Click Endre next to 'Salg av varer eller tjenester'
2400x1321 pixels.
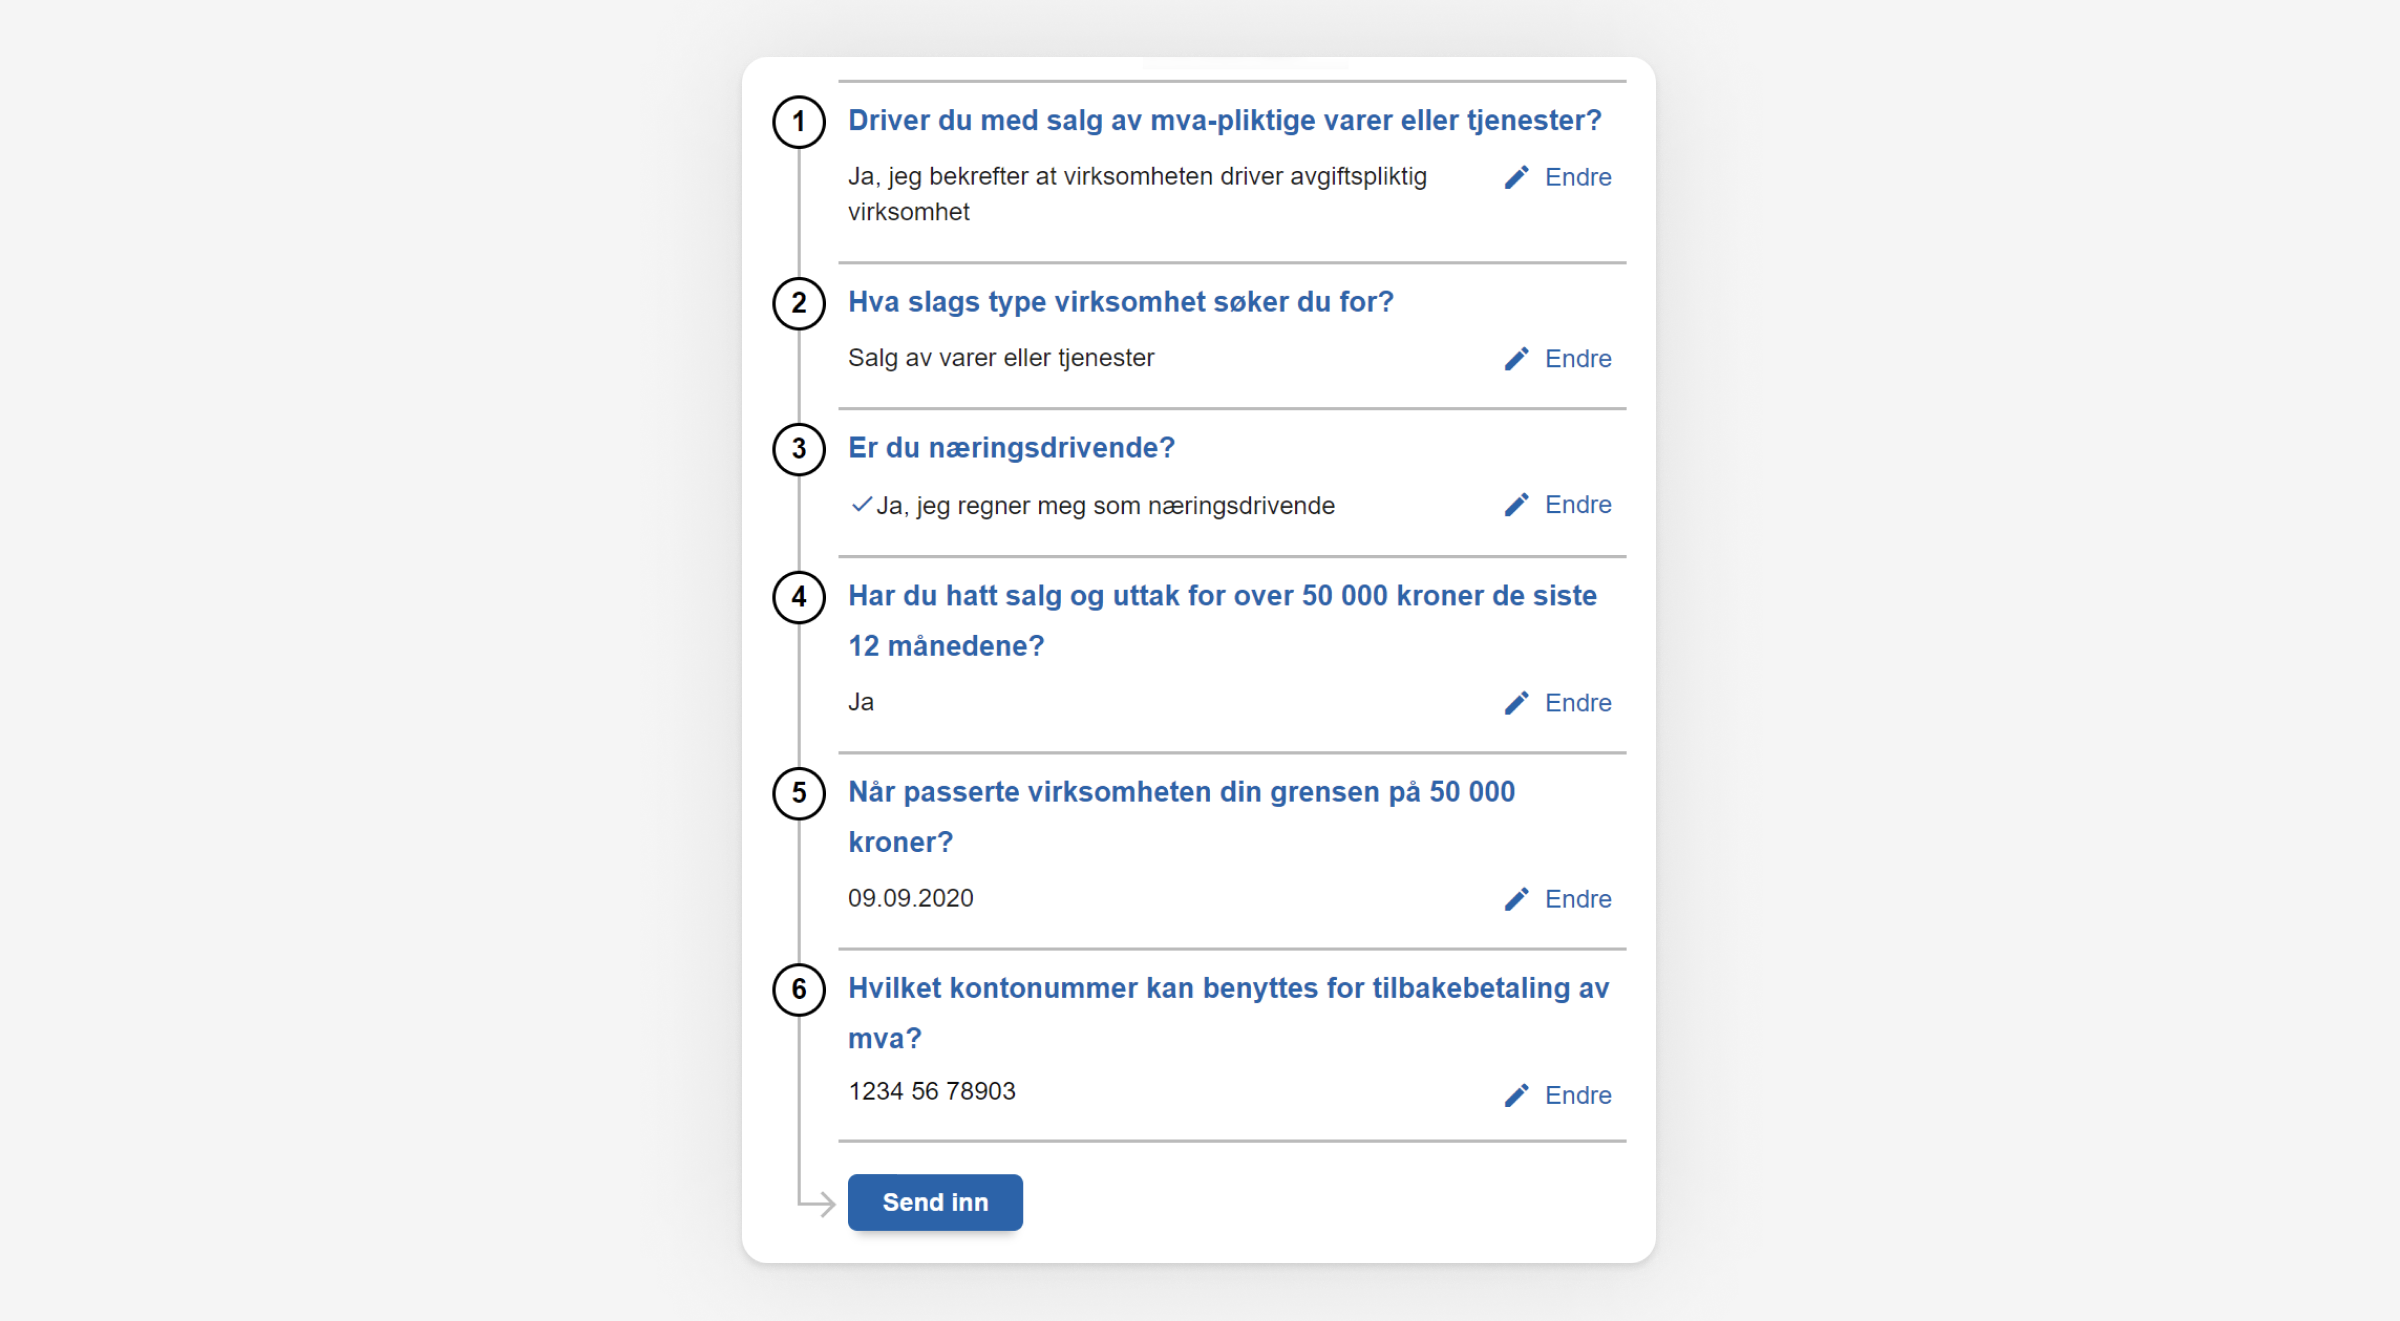(x=1578, y=358)
